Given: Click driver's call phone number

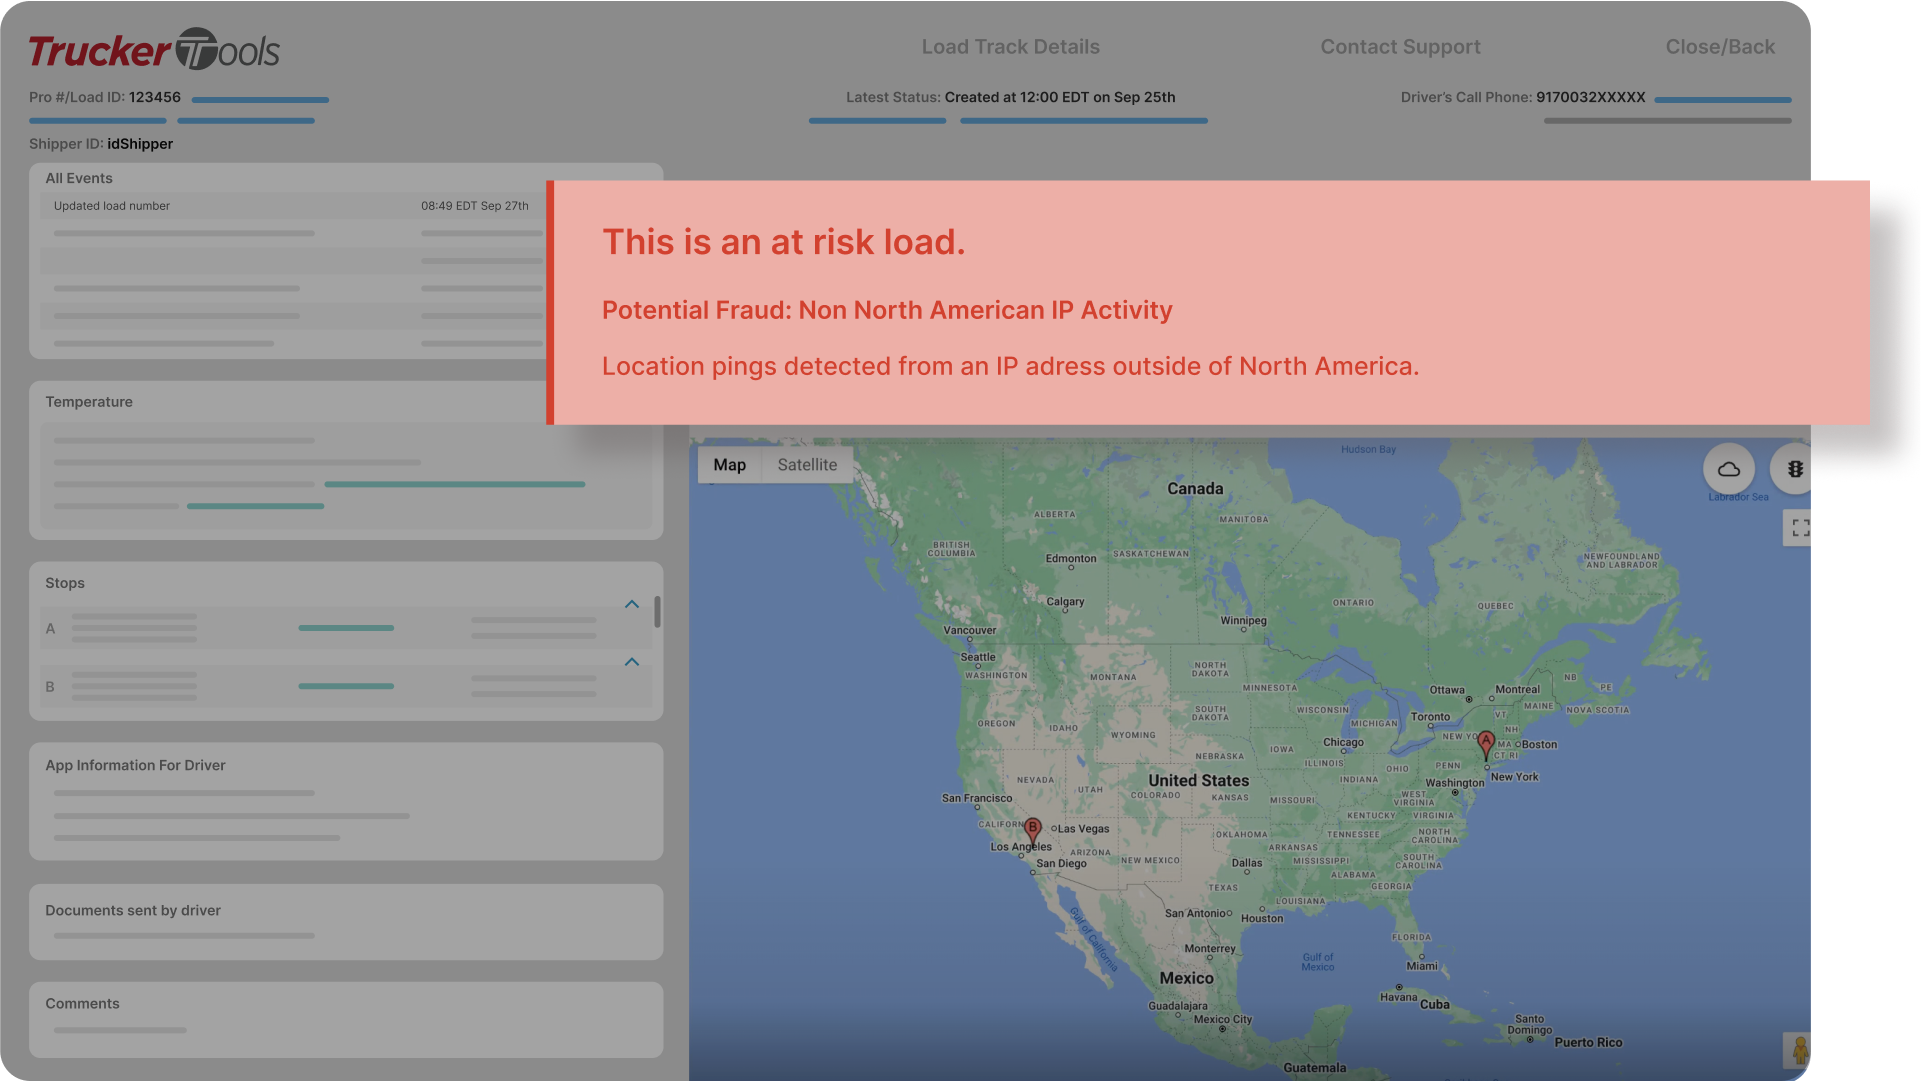Looking at the screenshot, I should (x=1590, y=97).
